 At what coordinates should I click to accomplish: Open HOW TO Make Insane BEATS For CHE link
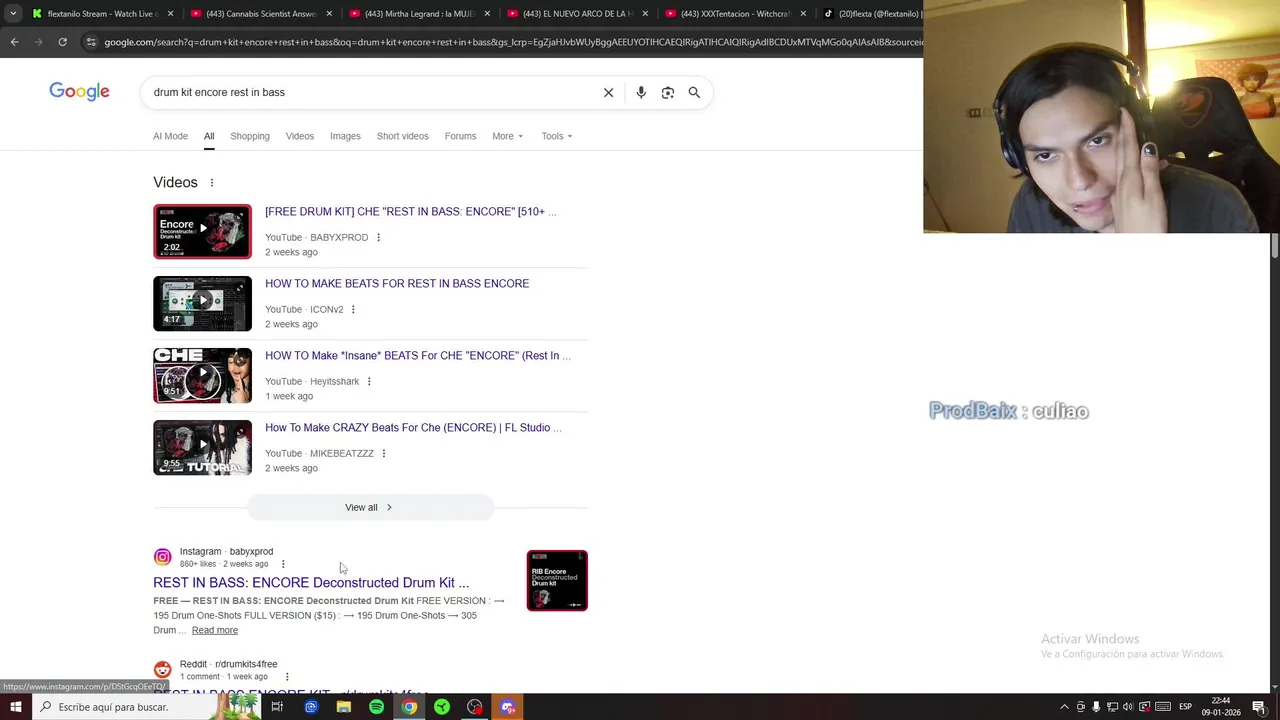(x=417, y=355)
